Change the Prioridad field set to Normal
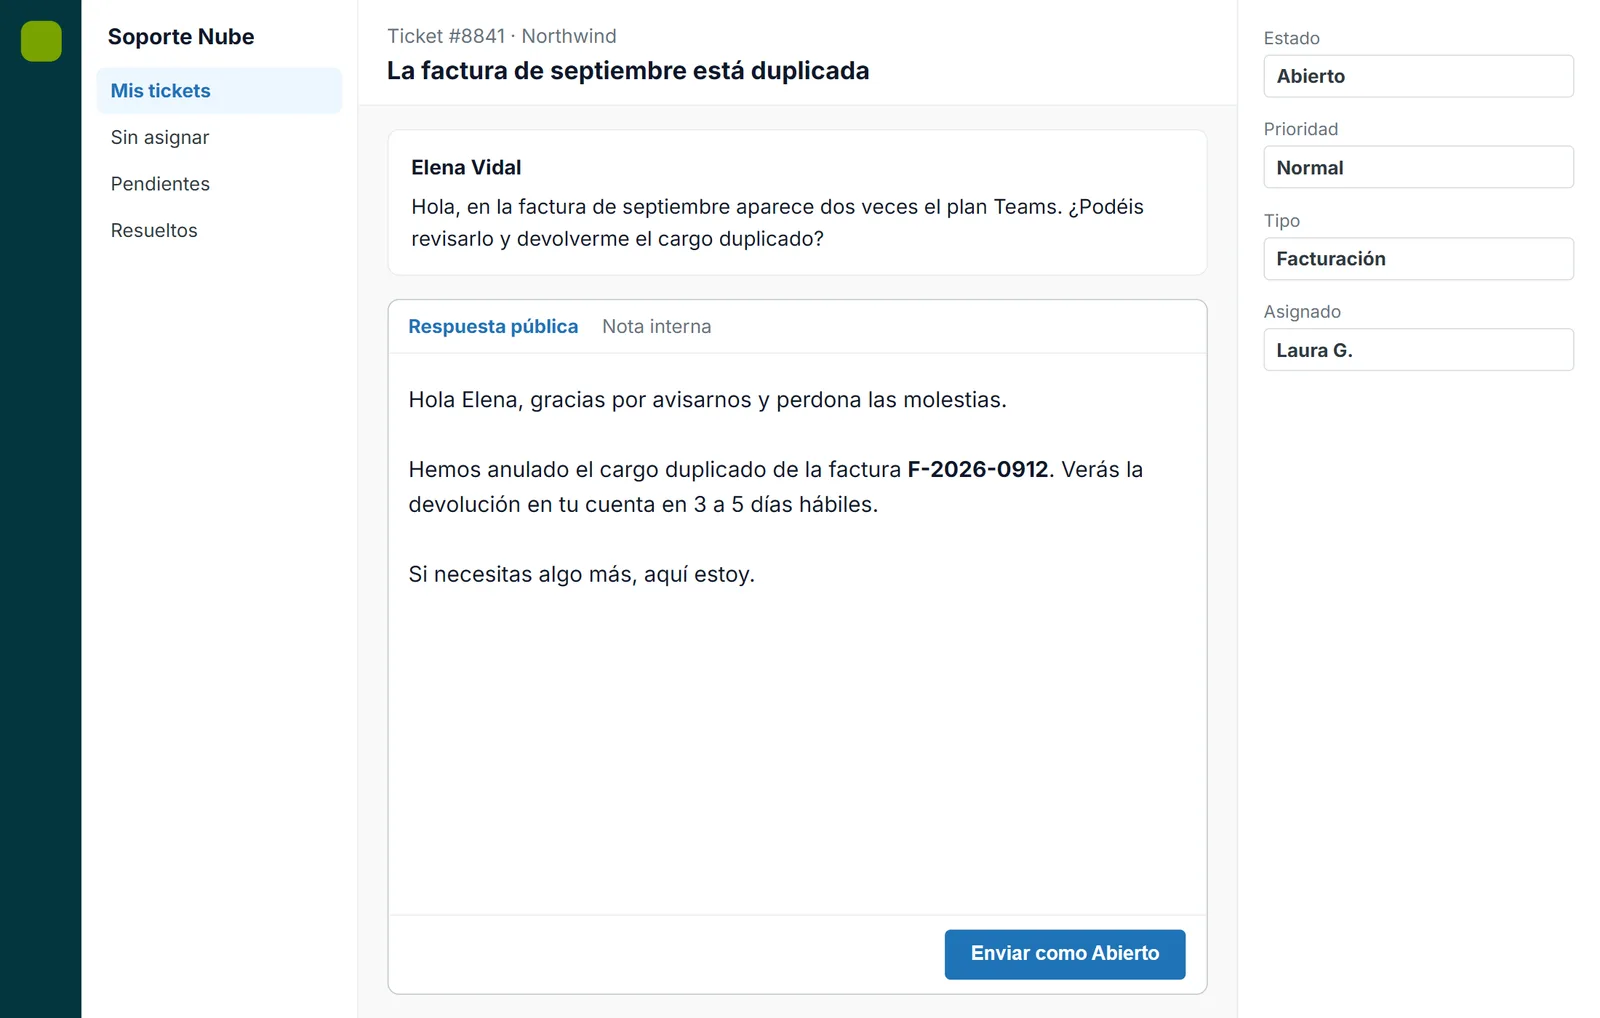1600x1018 pixels. [x=1418, y=167]
